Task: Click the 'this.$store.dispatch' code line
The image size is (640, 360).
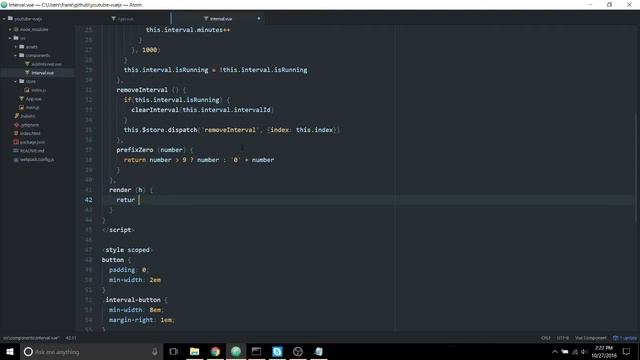Action: [x=232, y=130]
